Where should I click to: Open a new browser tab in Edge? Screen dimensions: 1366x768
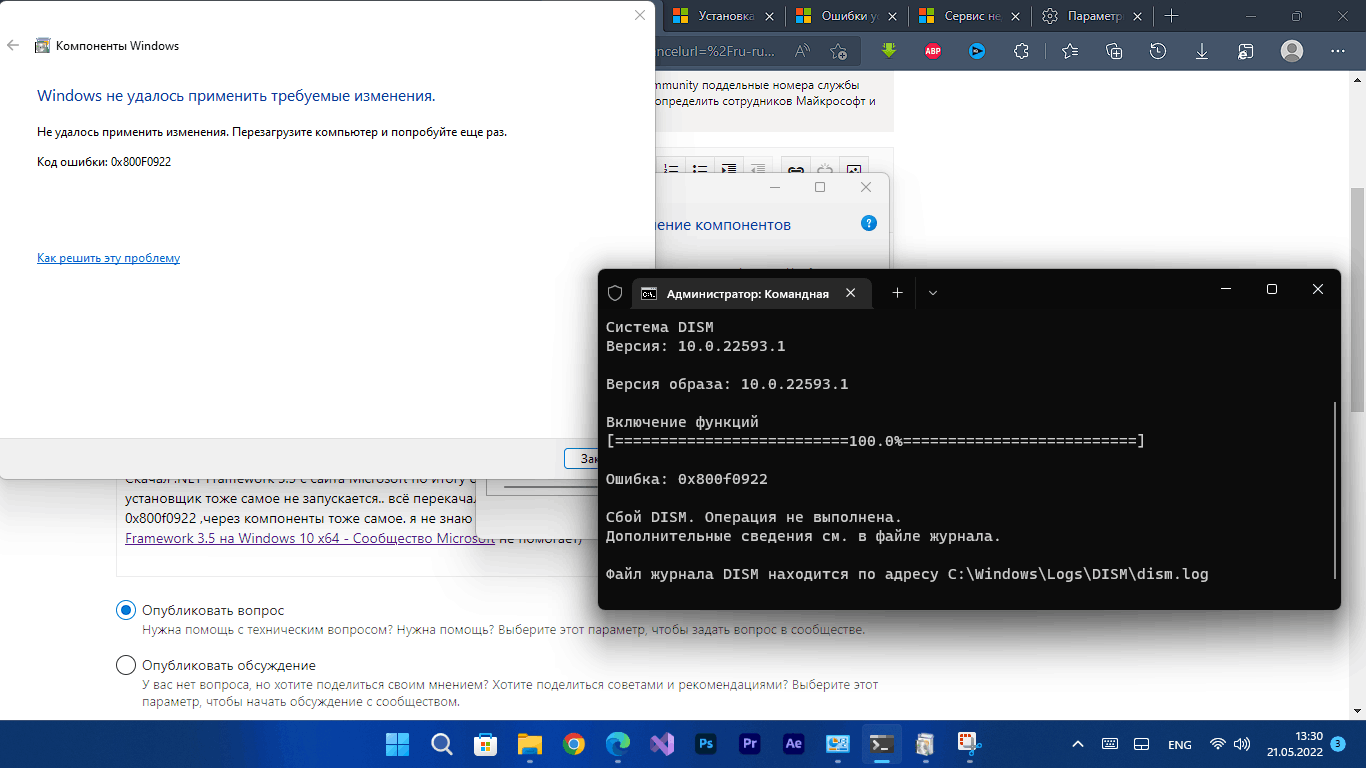coord(1172,16)
